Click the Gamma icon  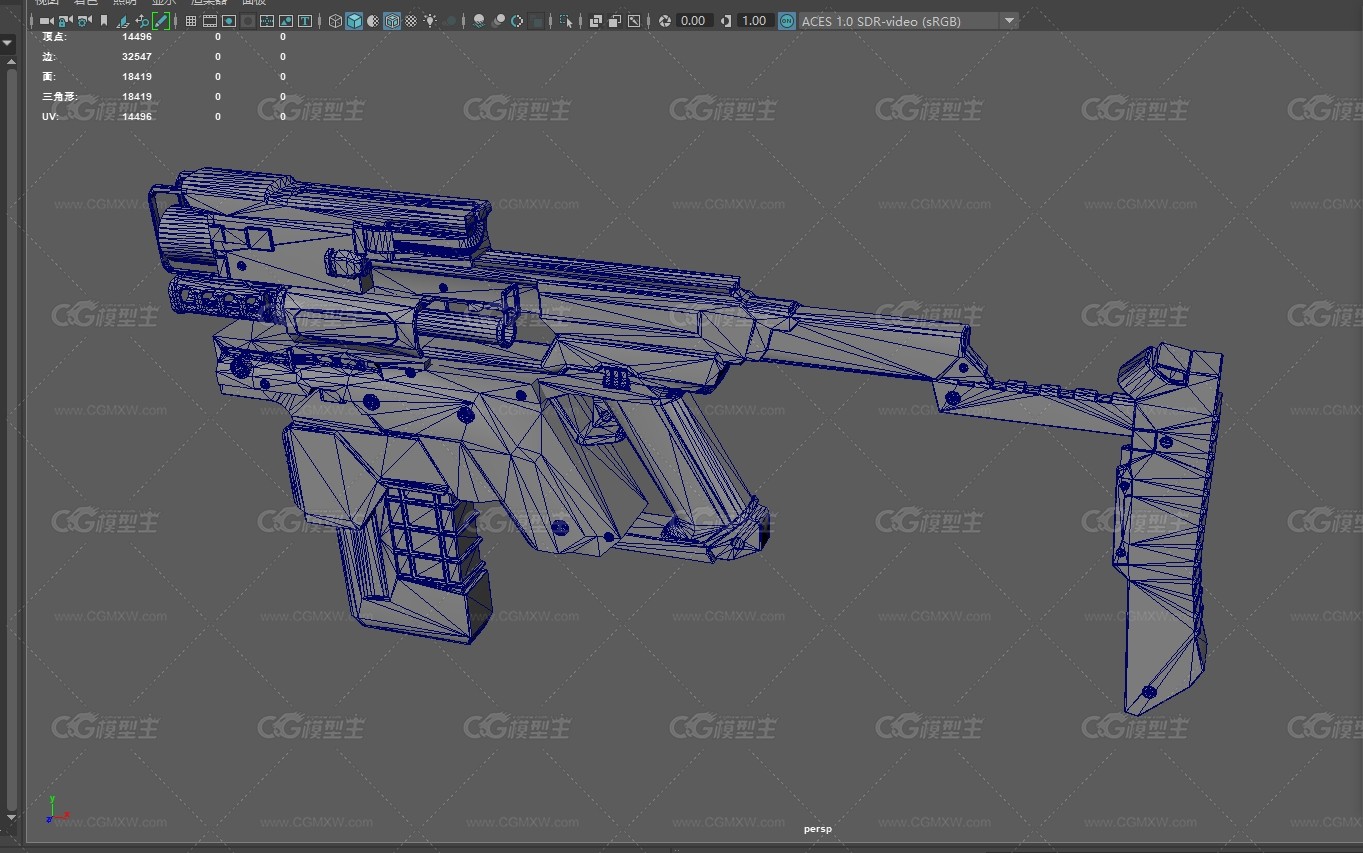click(725, 21)
